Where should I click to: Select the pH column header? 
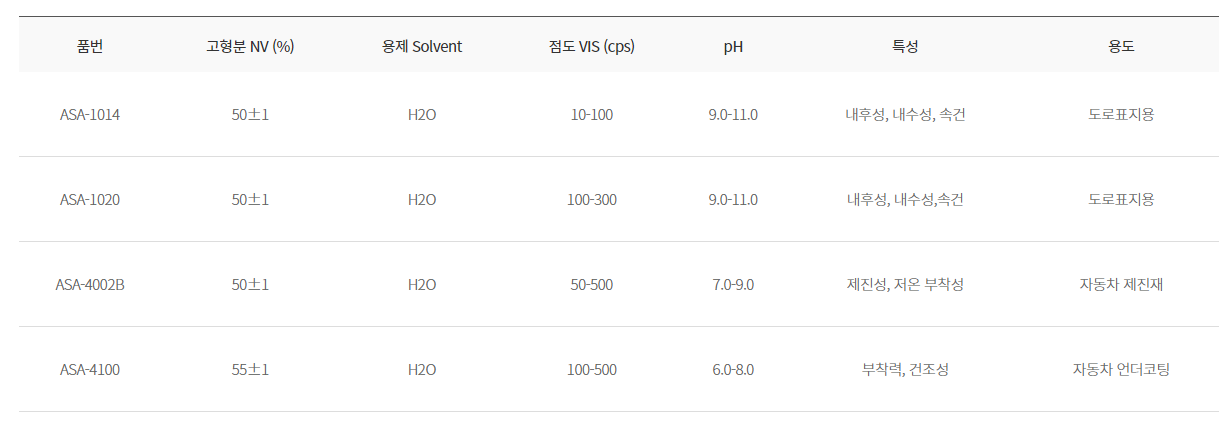[x=733, y=46]
